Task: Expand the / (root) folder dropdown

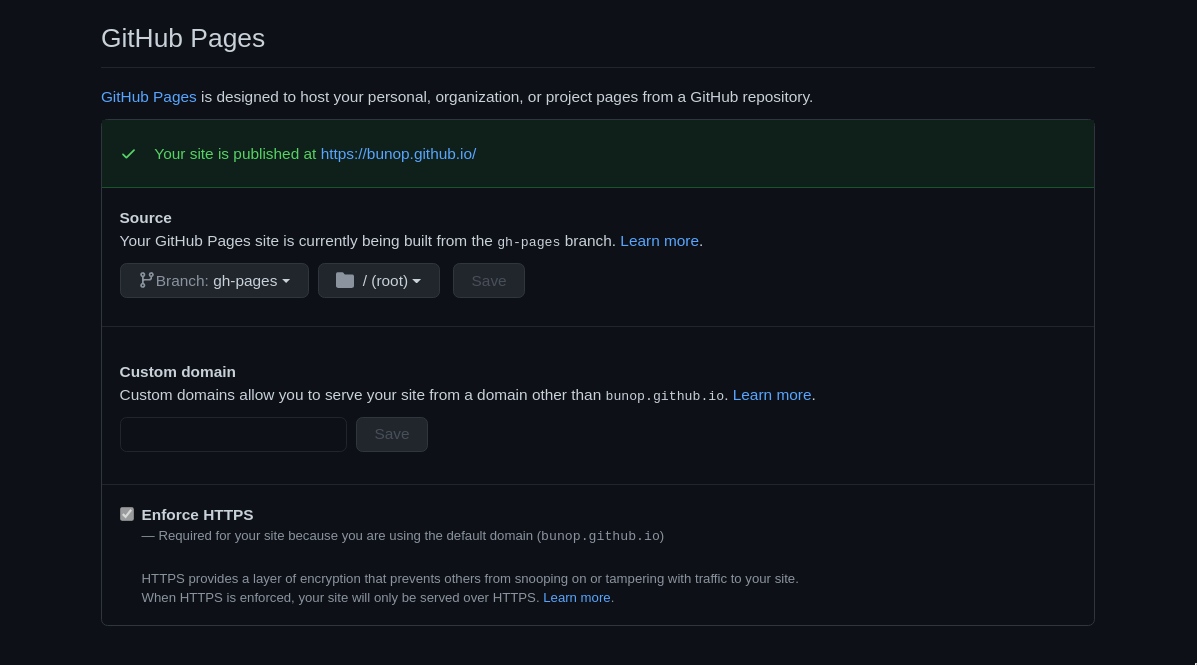Action: pyautogui.click(x=379, y=281)
